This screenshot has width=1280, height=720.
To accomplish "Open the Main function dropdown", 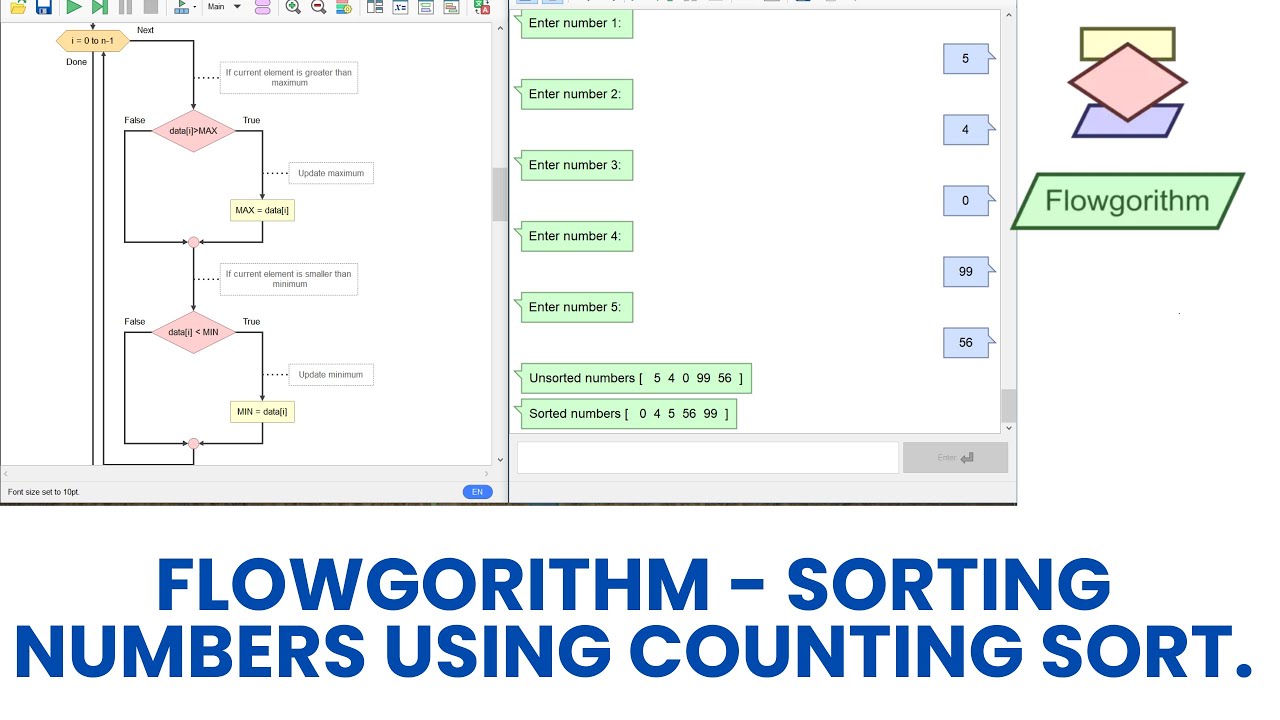I will [x=225, y=6].
